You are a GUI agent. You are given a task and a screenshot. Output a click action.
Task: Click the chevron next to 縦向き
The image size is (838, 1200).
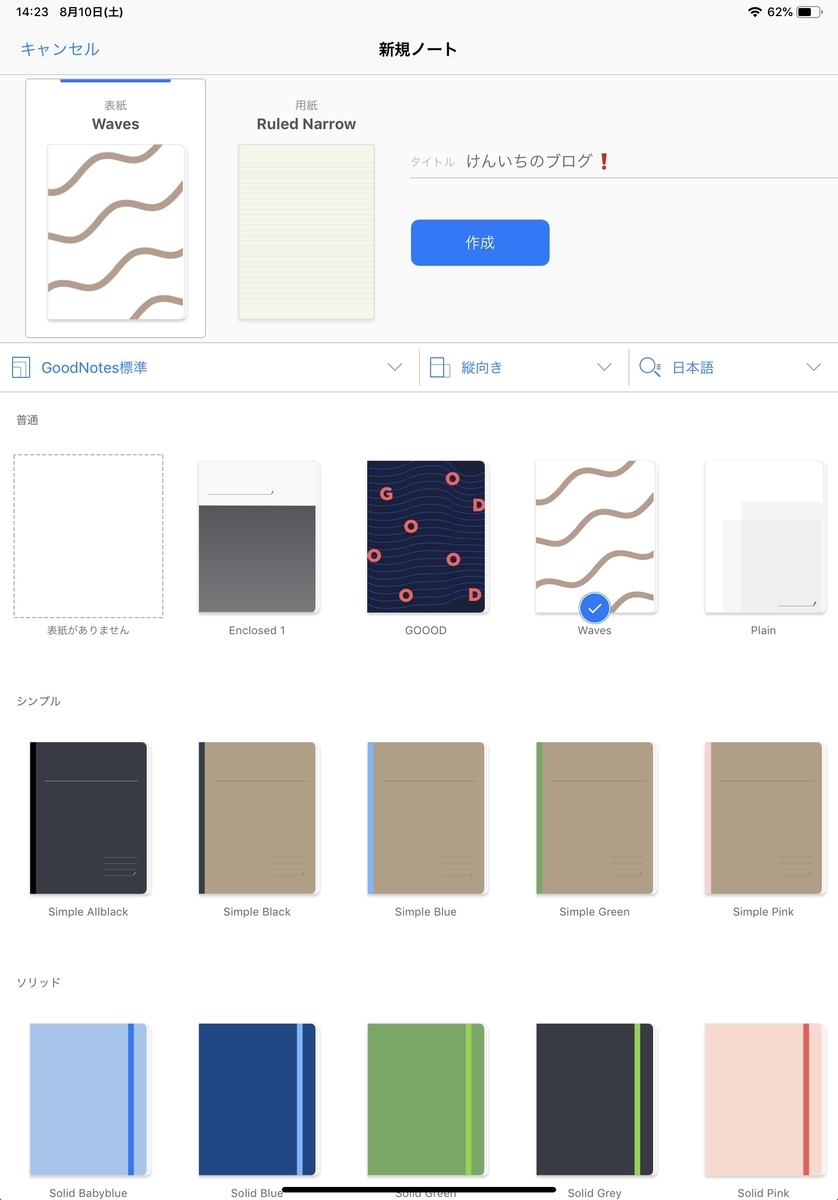[604, 367]
